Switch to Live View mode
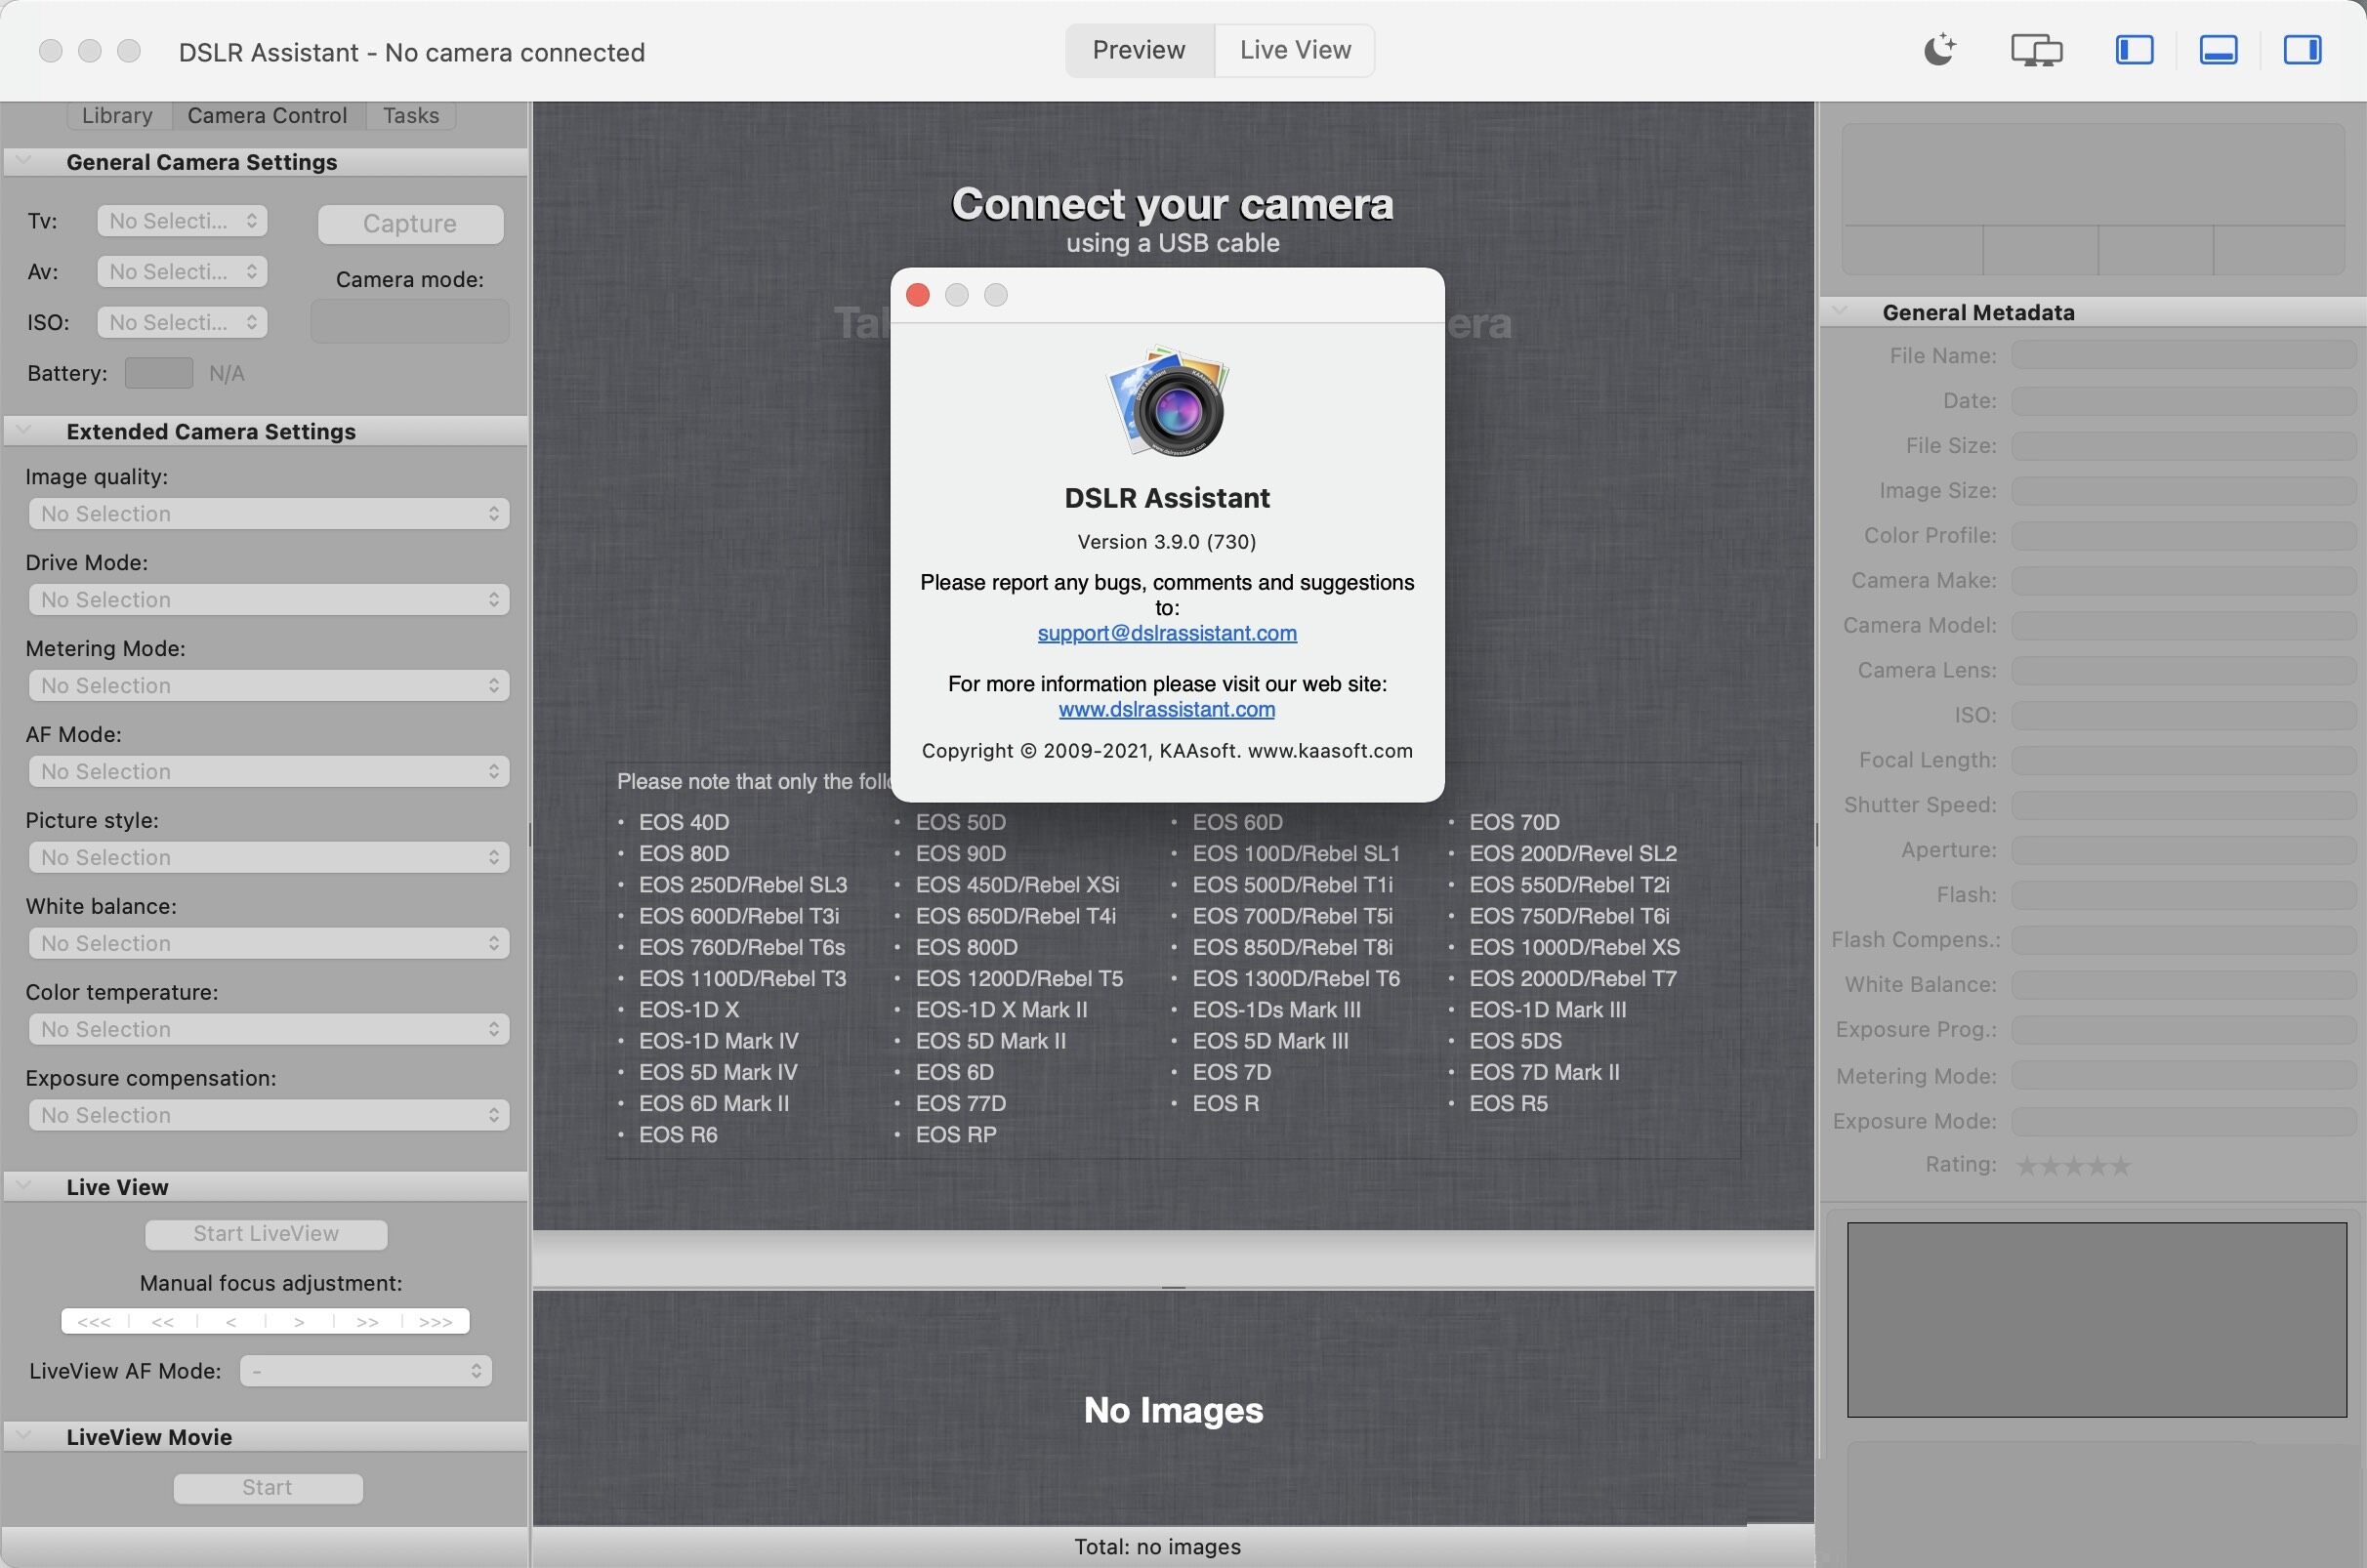The height and width of the screenshot is (1568, 2367). point(1295,49)
